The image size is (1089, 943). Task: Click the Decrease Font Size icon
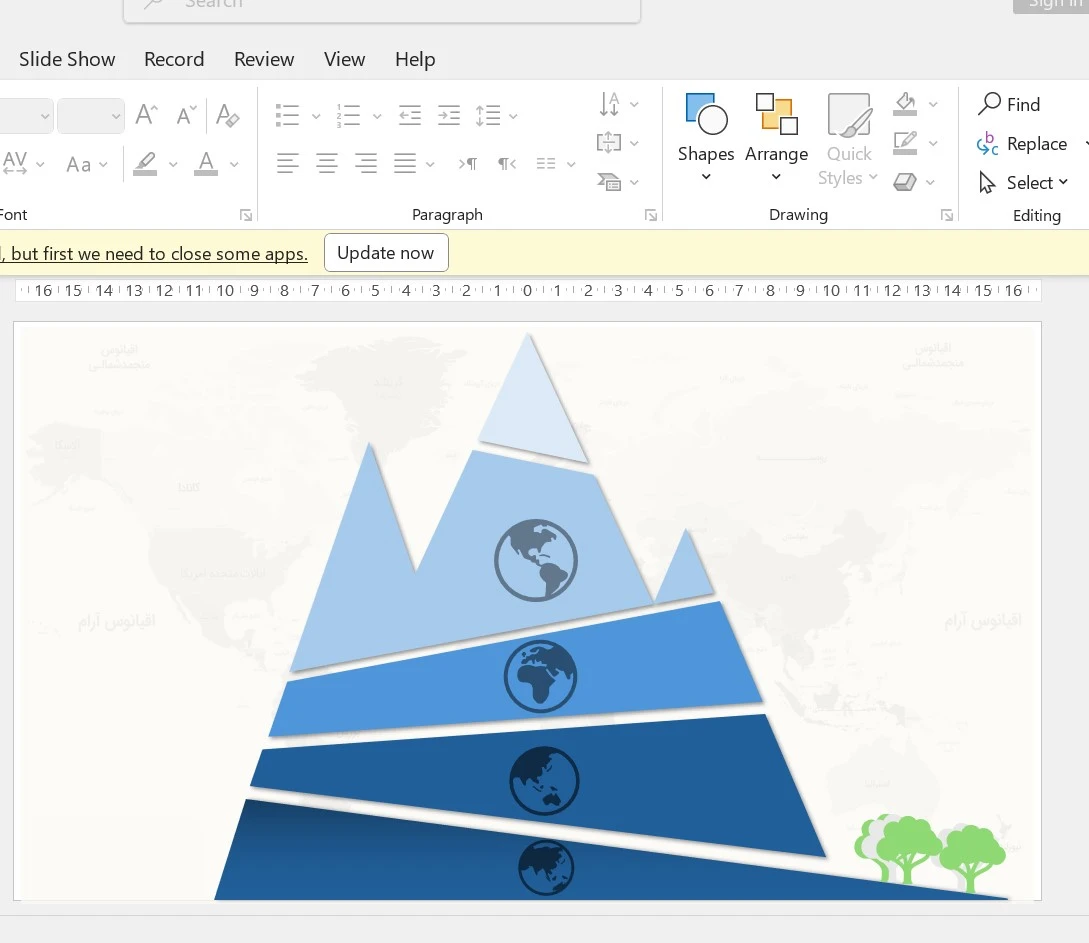[186, 115]
